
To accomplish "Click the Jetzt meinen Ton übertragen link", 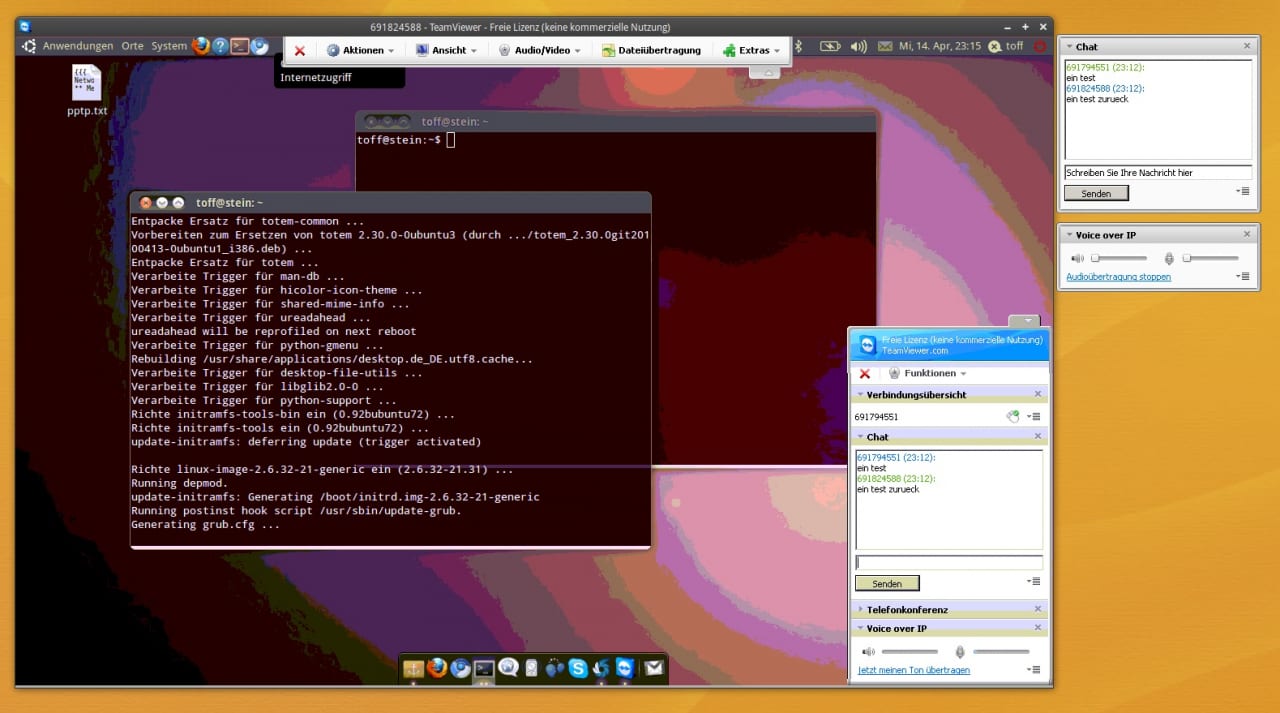I will [914, 670].
